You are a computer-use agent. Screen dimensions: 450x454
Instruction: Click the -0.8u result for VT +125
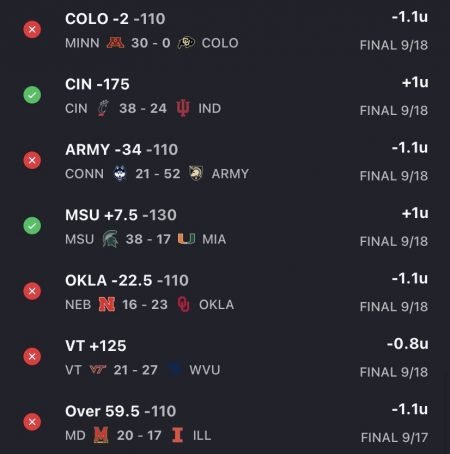(x=407, y=344)
